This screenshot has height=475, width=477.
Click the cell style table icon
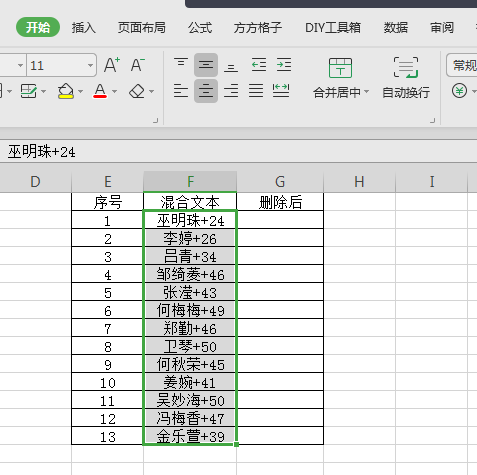tap(29, 91)
